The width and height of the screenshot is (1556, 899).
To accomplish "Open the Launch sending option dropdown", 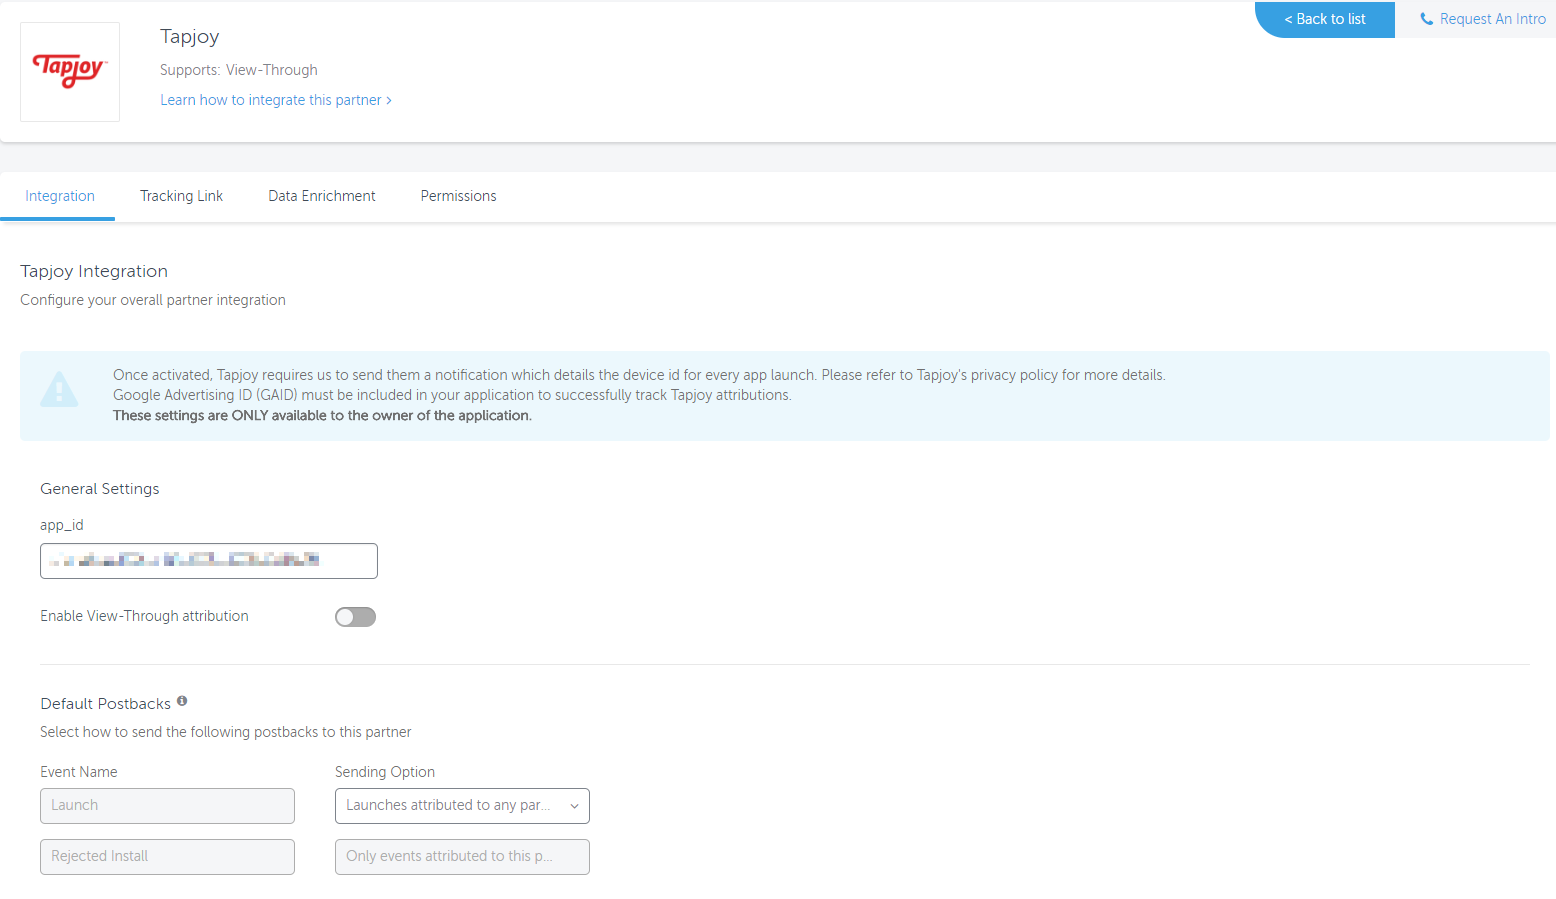I will point(462,806).
